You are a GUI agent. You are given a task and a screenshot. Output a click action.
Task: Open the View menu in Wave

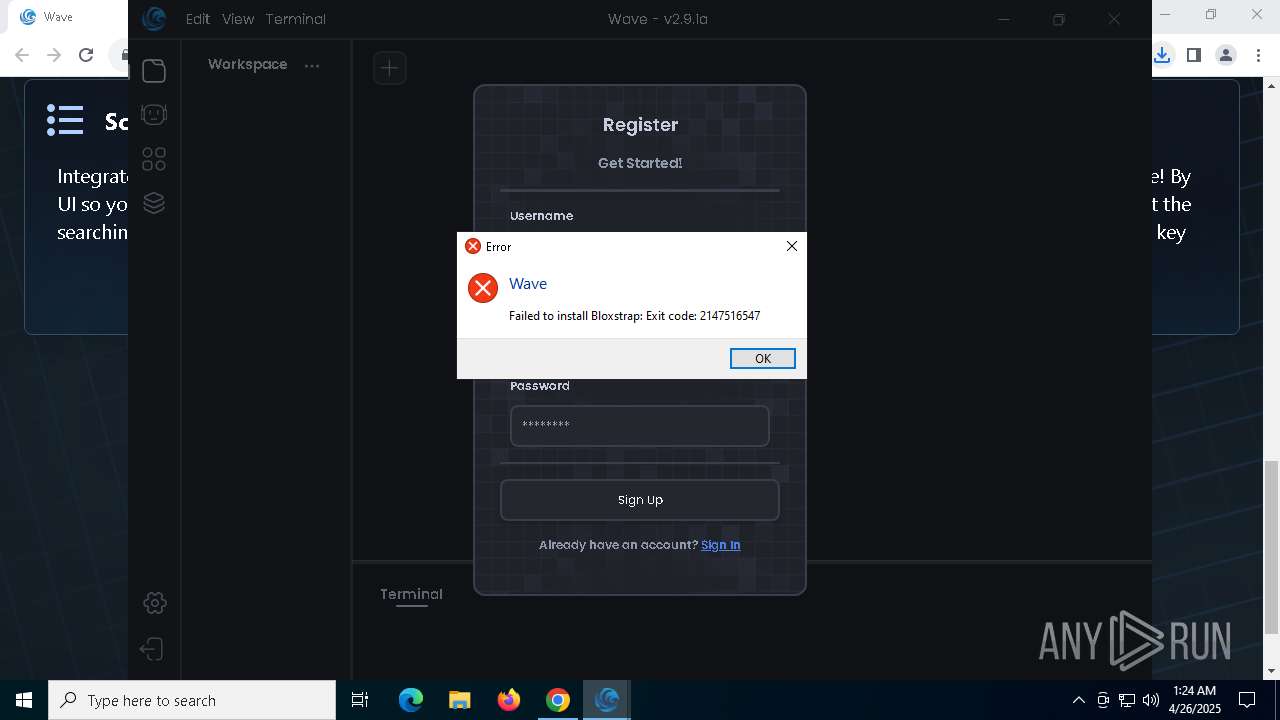click(x=238, y=19)
